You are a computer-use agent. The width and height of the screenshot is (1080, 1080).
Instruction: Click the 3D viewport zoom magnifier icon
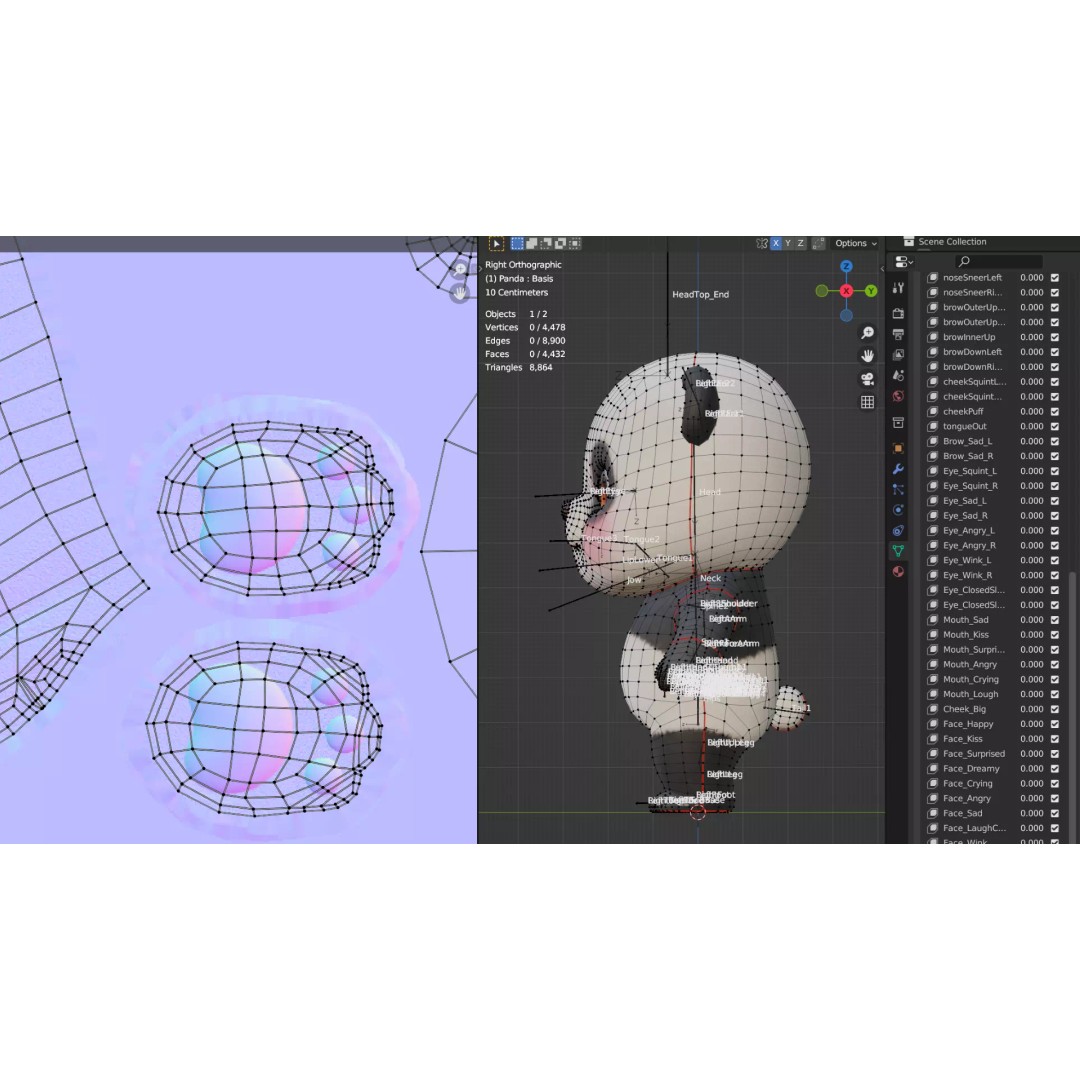point(867,333)
